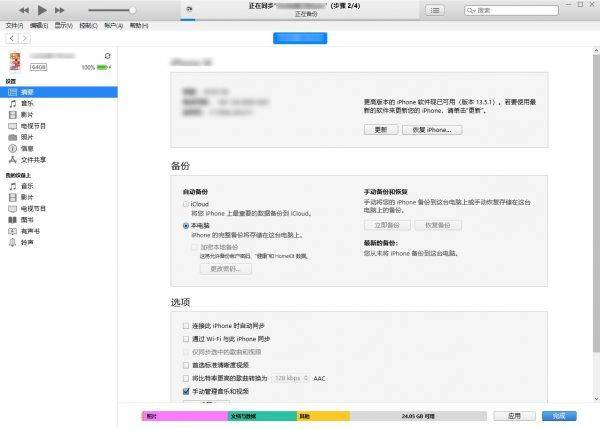Click the sync activity icon in status area

click(x=189, y=9)
